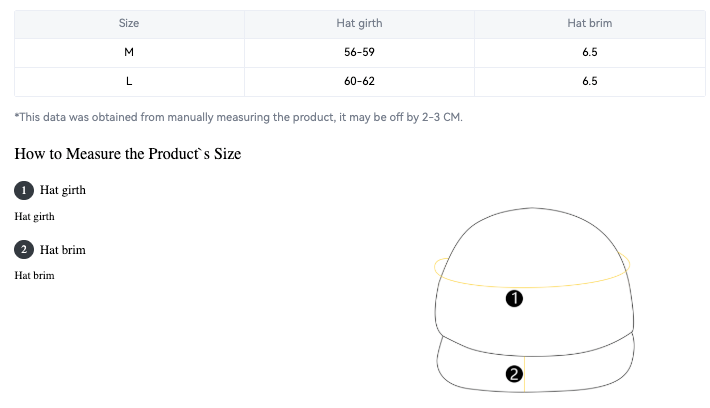
Task: Select the black 2 marker on hat brim
Action: [x=514, y=374]
